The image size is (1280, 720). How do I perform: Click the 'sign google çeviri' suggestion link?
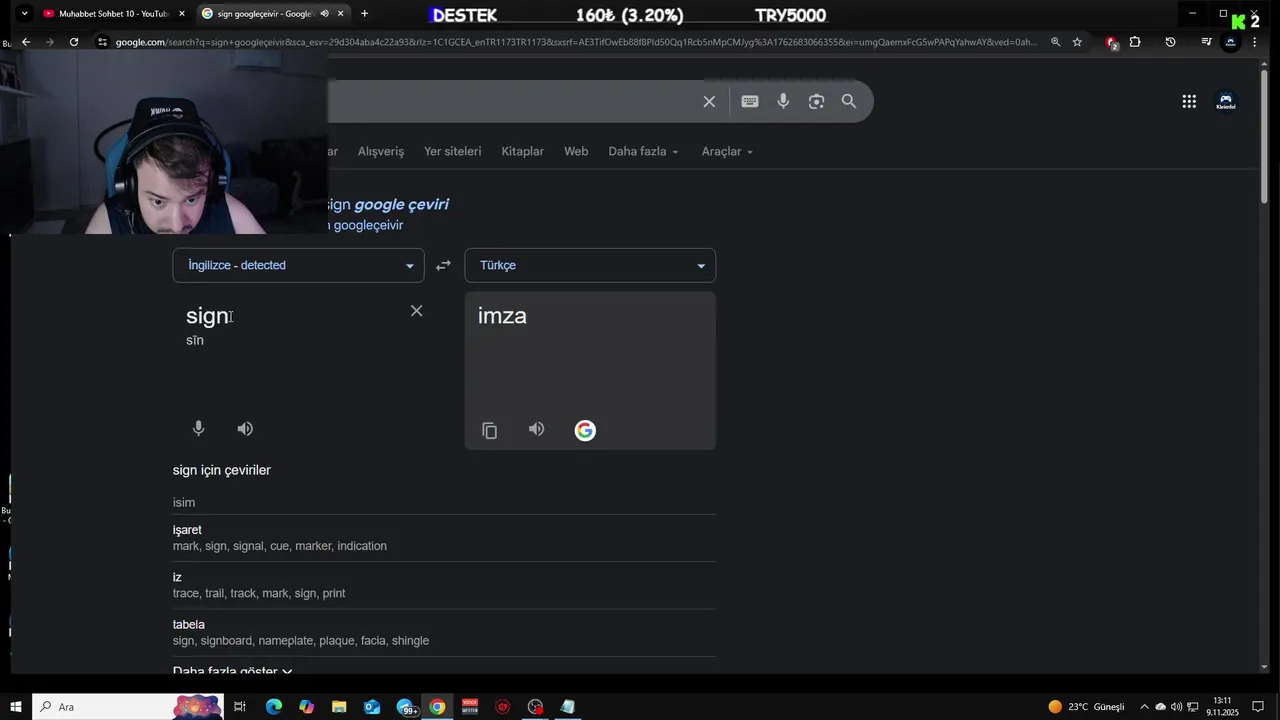(388, 204)
